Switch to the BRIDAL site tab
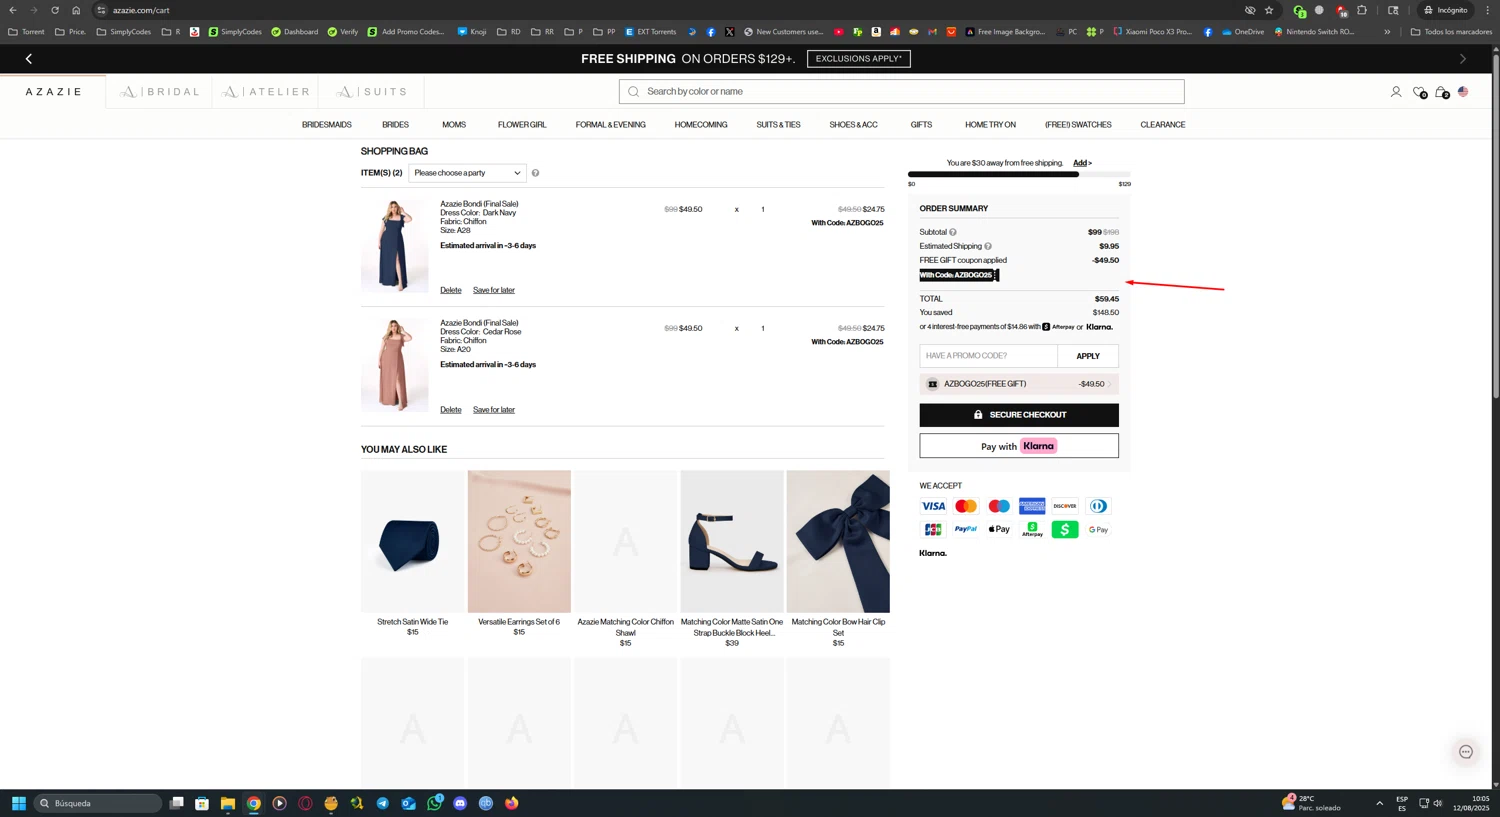This screenshot has width=1500, height=817. click(x=159, y=92)
